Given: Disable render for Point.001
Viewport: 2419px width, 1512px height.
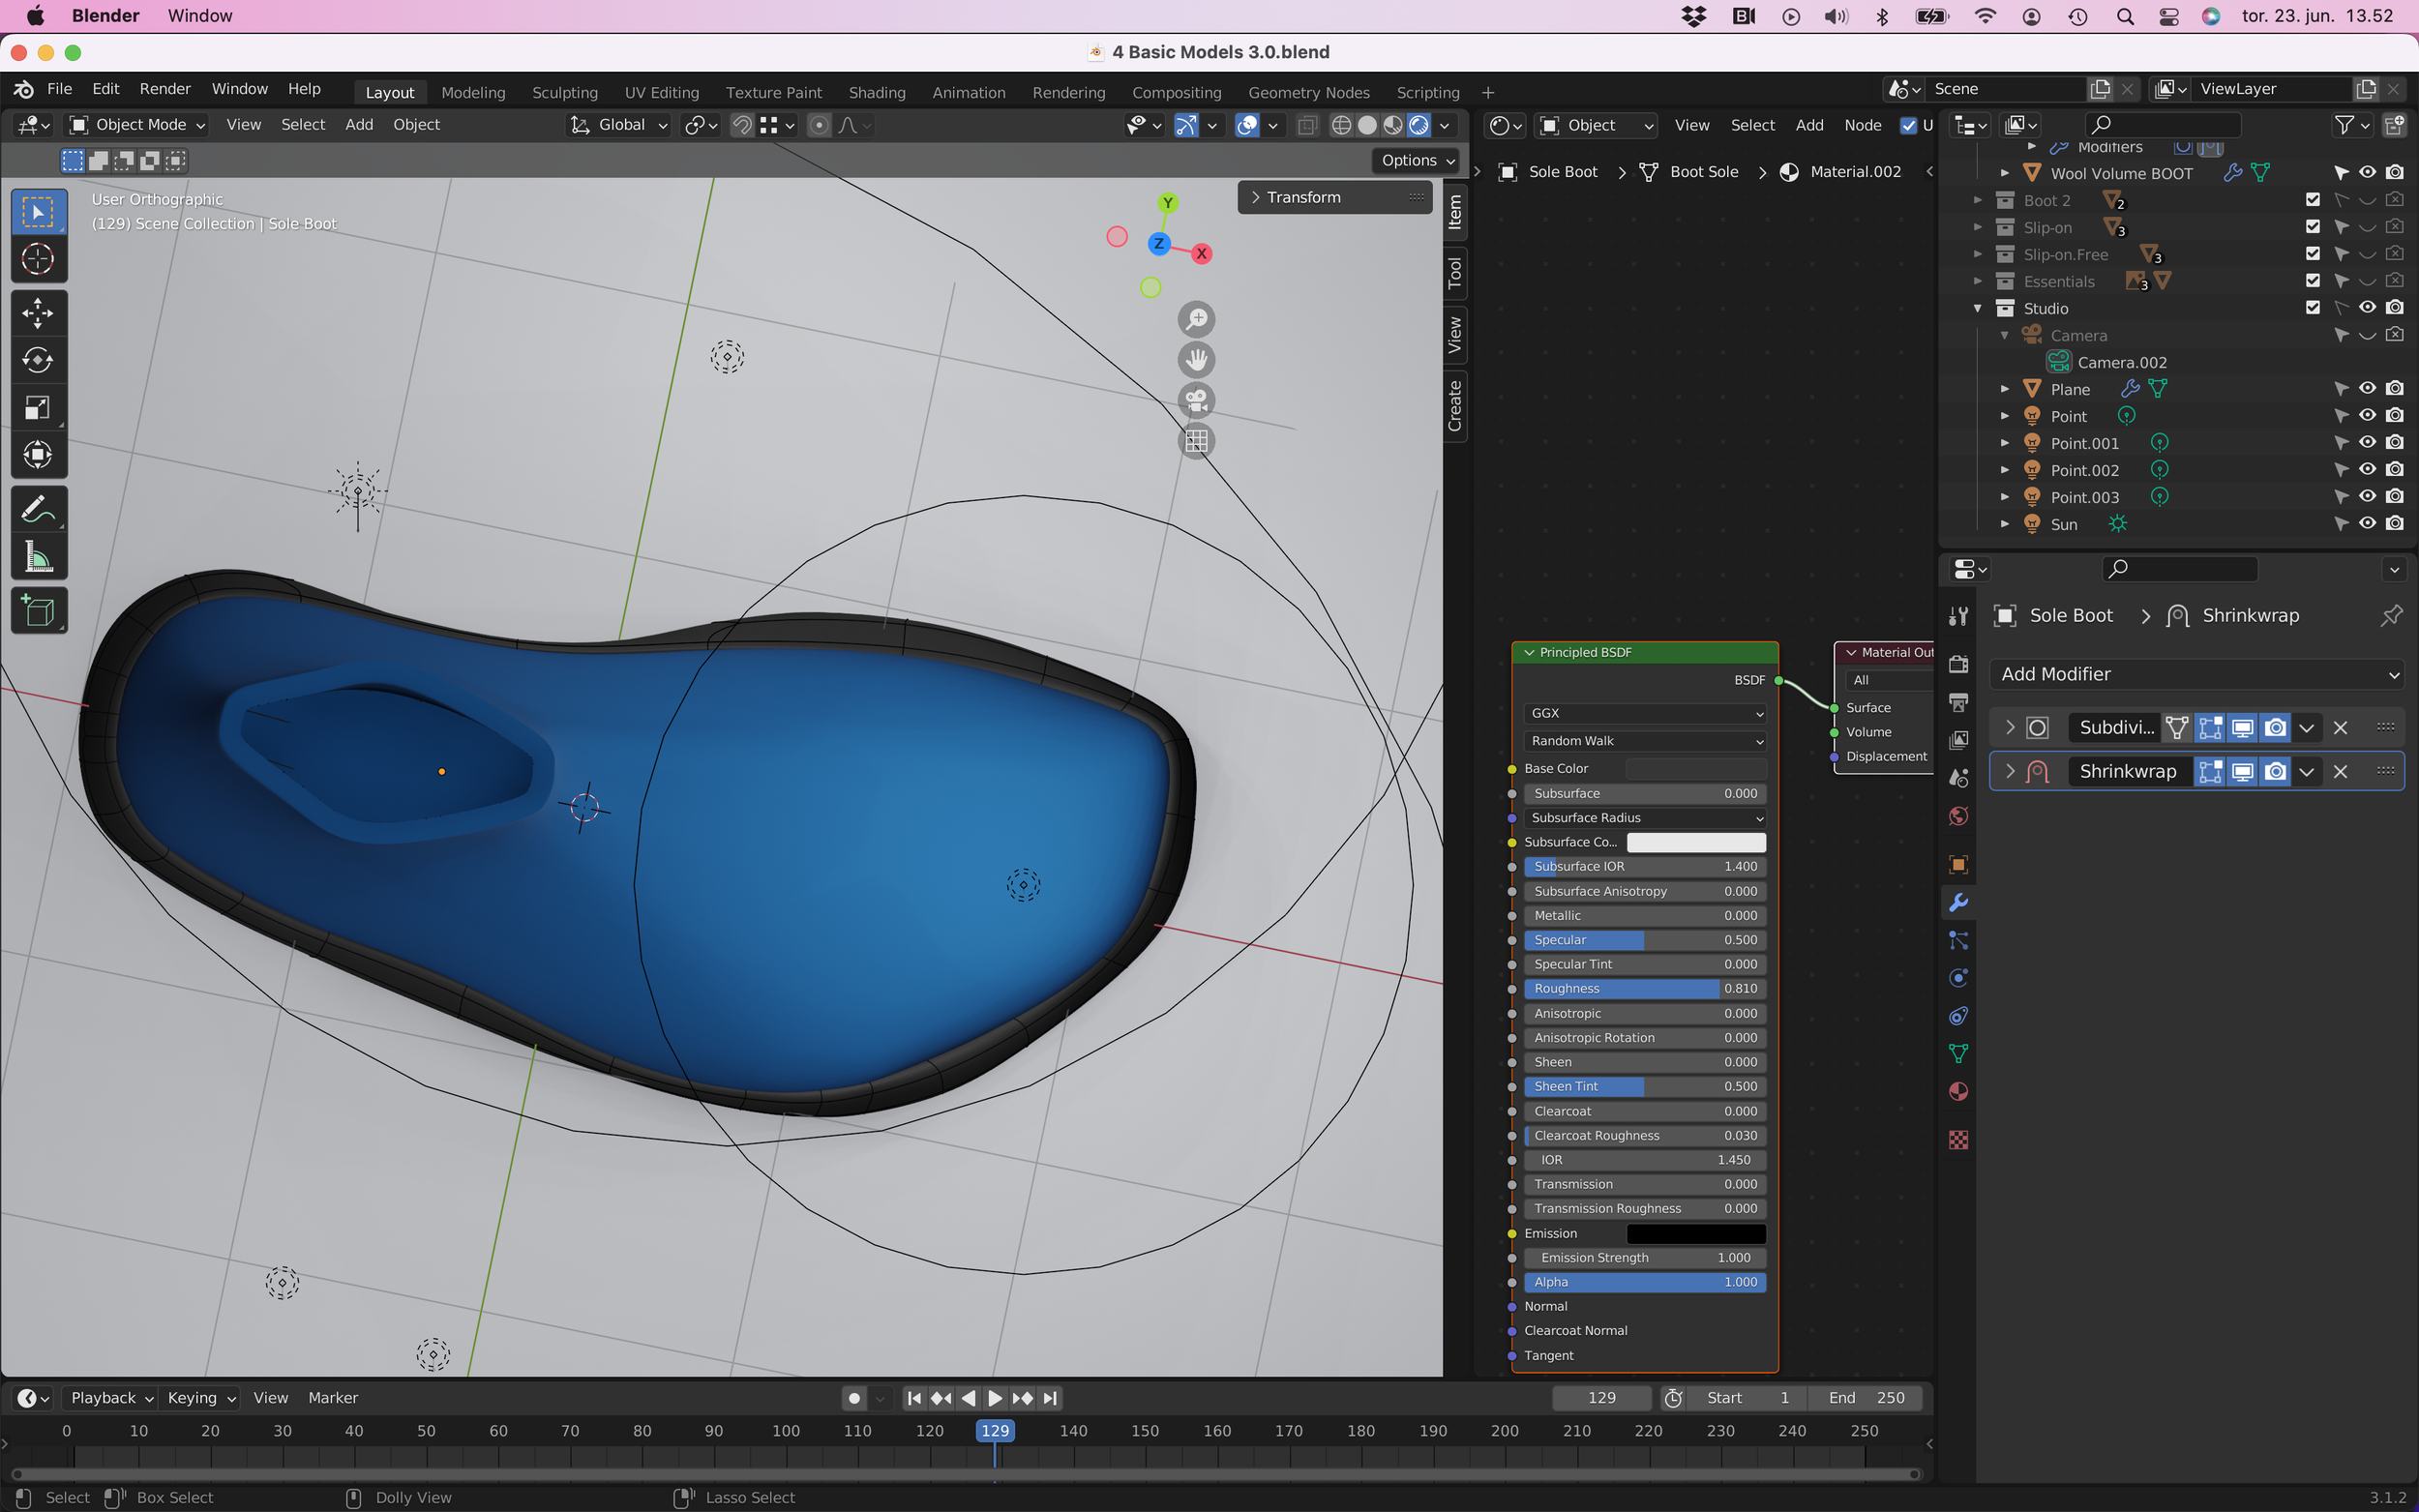Looking at the screenshot, I should click(2394, 443).
